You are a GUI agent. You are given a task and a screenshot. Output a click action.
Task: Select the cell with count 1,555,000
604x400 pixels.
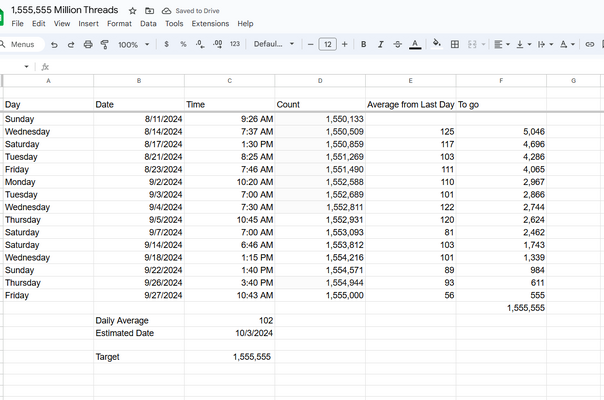(320, 295)
